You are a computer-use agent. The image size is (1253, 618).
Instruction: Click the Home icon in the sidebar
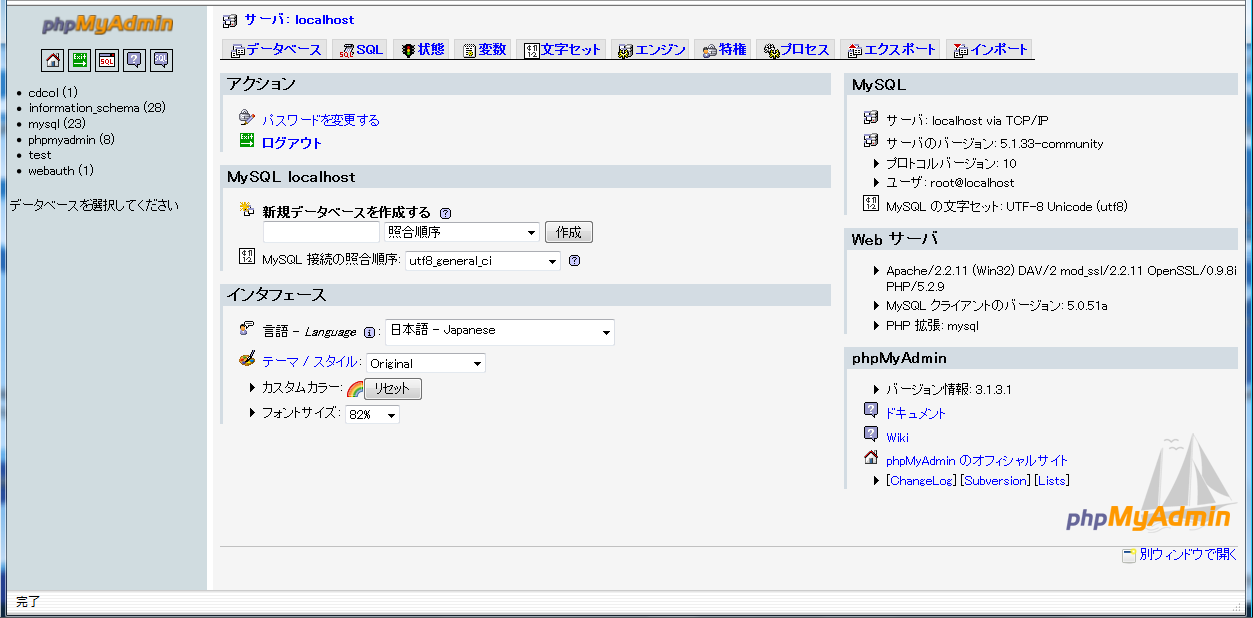point(53,60)
